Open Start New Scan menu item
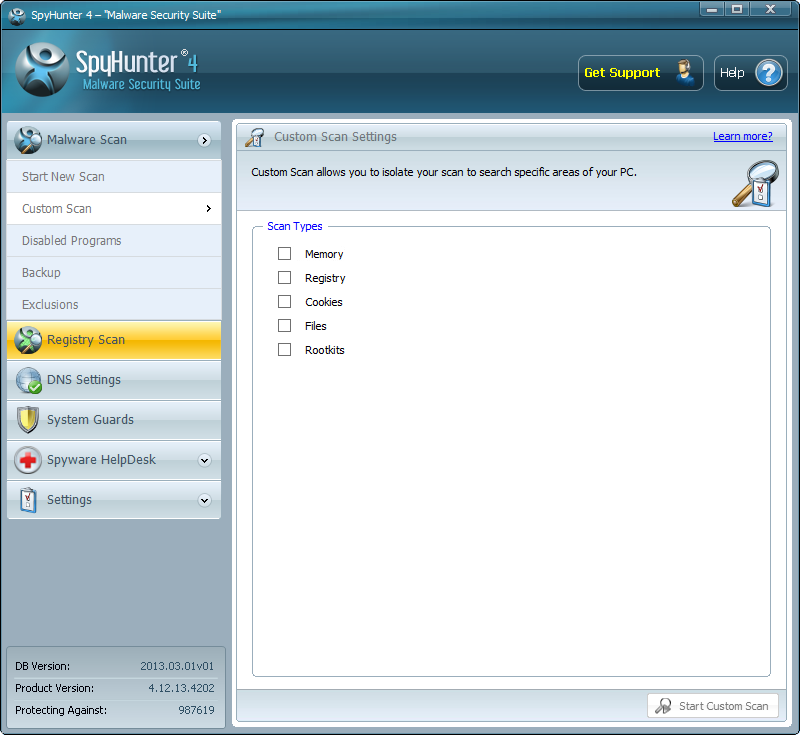Image resolution: width=800 pixels, height=735 pixels. tap(63, 177)
